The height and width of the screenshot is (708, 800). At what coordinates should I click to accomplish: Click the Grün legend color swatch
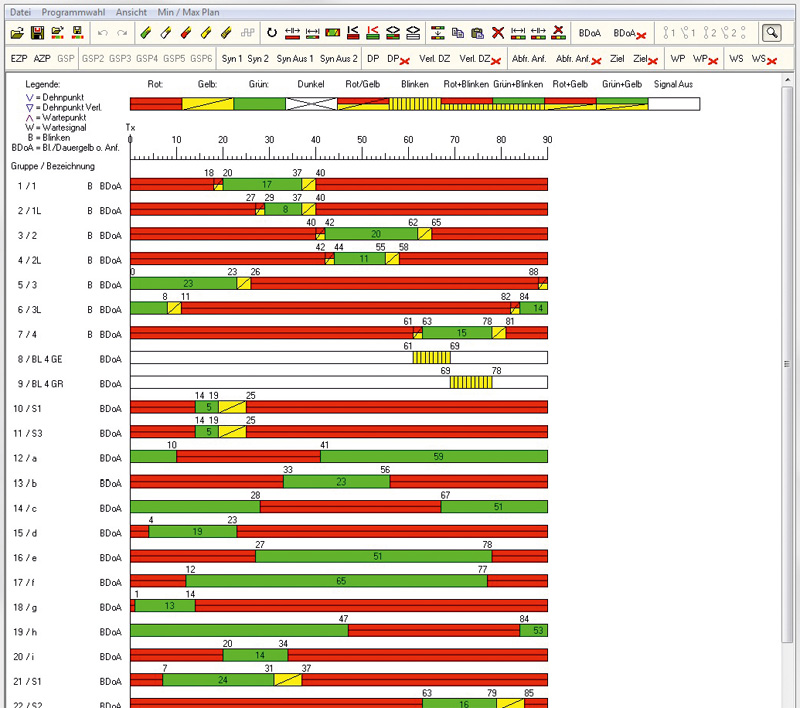pos(260,104)
